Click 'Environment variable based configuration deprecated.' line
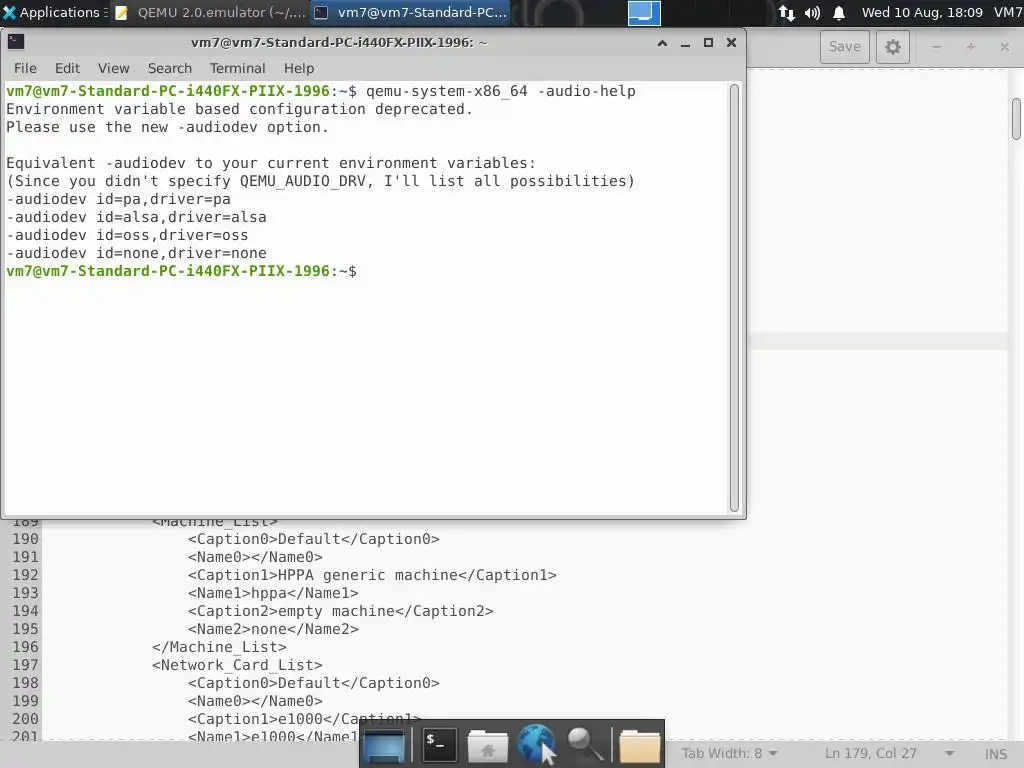This screenshot has height=768, width=1024. click(239, 109)
